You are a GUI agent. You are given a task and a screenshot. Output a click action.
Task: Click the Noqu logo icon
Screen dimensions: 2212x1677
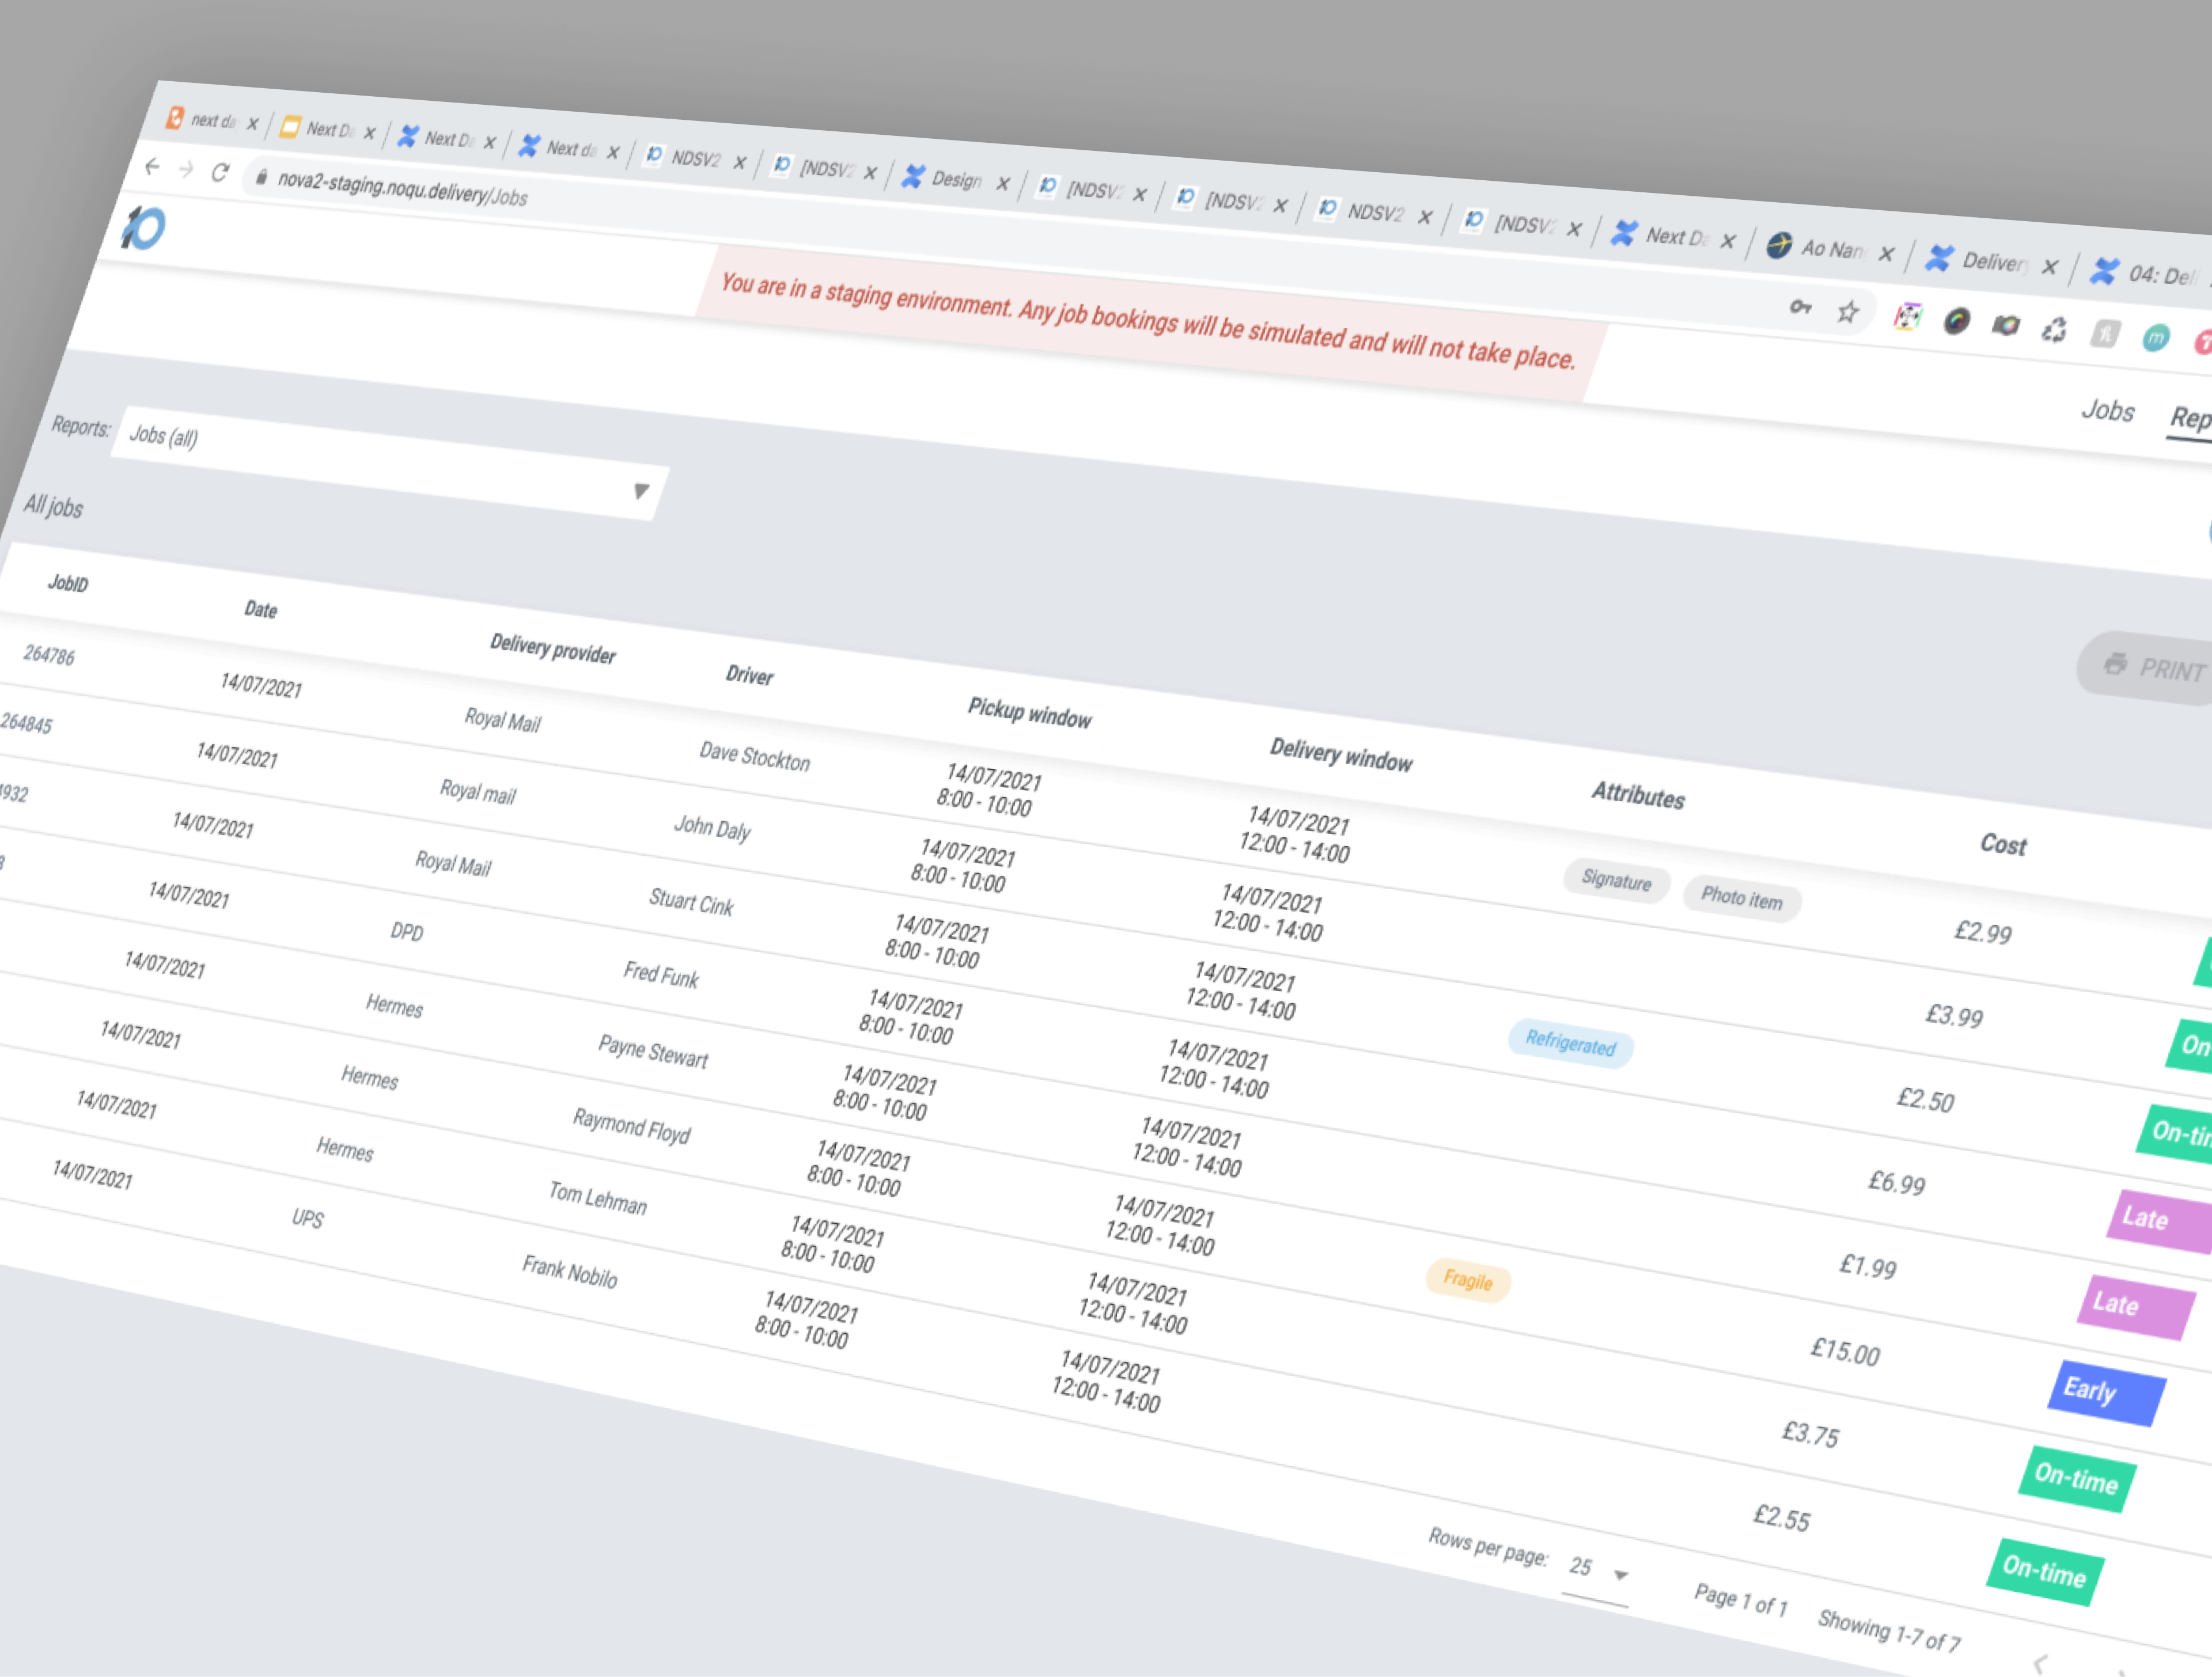[x=144, y=227]
